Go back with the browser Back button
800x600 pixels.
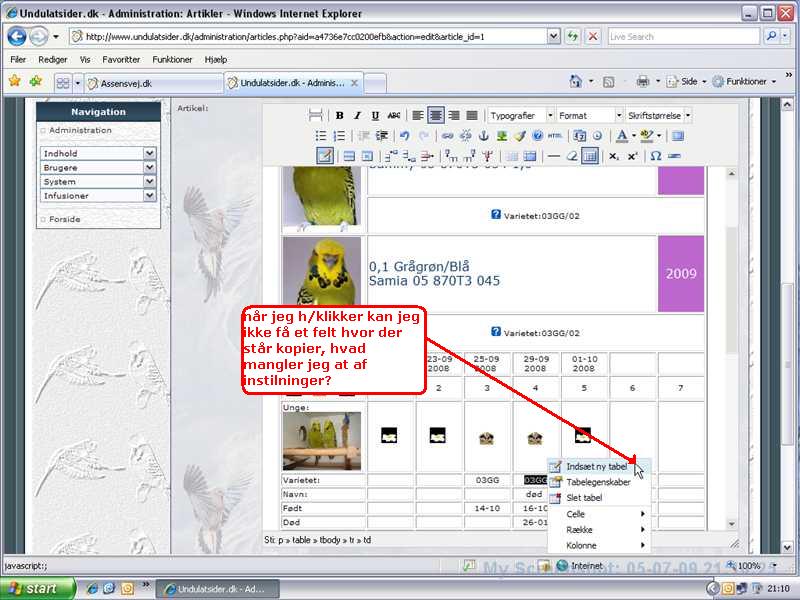pos(17,37)
